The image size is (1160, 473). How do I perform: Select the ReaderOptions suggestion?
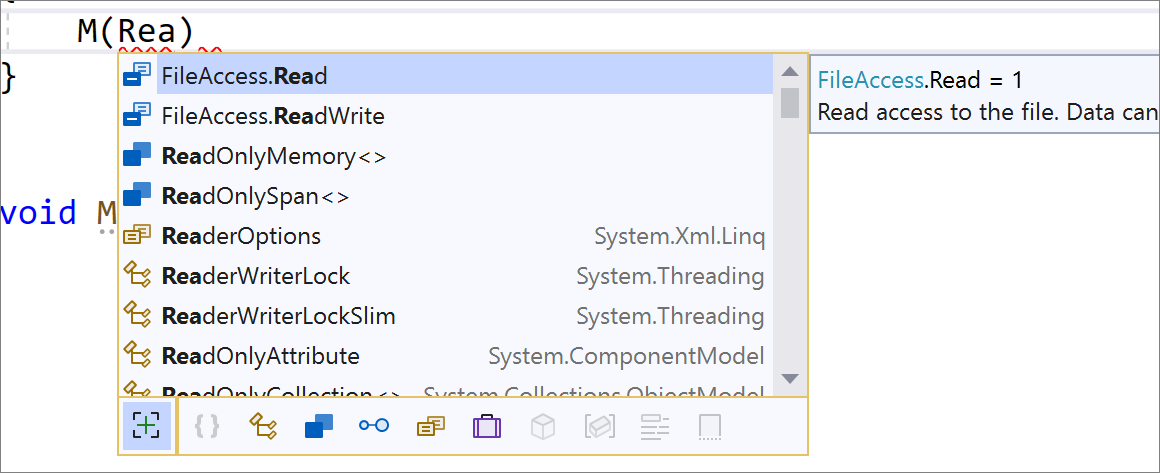[448, 235]
